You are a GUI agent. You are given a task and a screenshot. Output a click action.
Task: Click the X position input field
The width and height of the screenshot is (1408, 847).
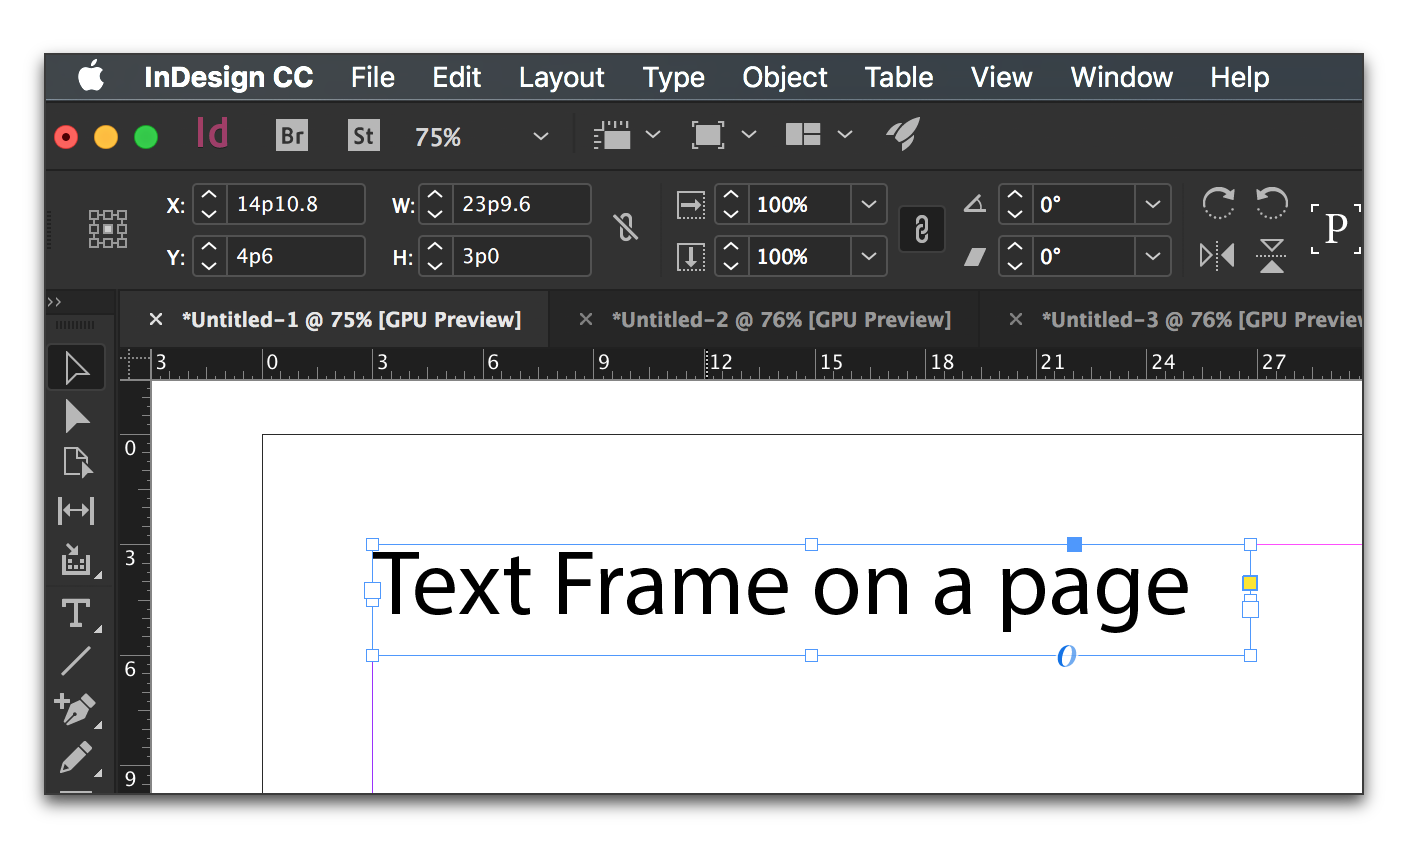coord(294,204)
